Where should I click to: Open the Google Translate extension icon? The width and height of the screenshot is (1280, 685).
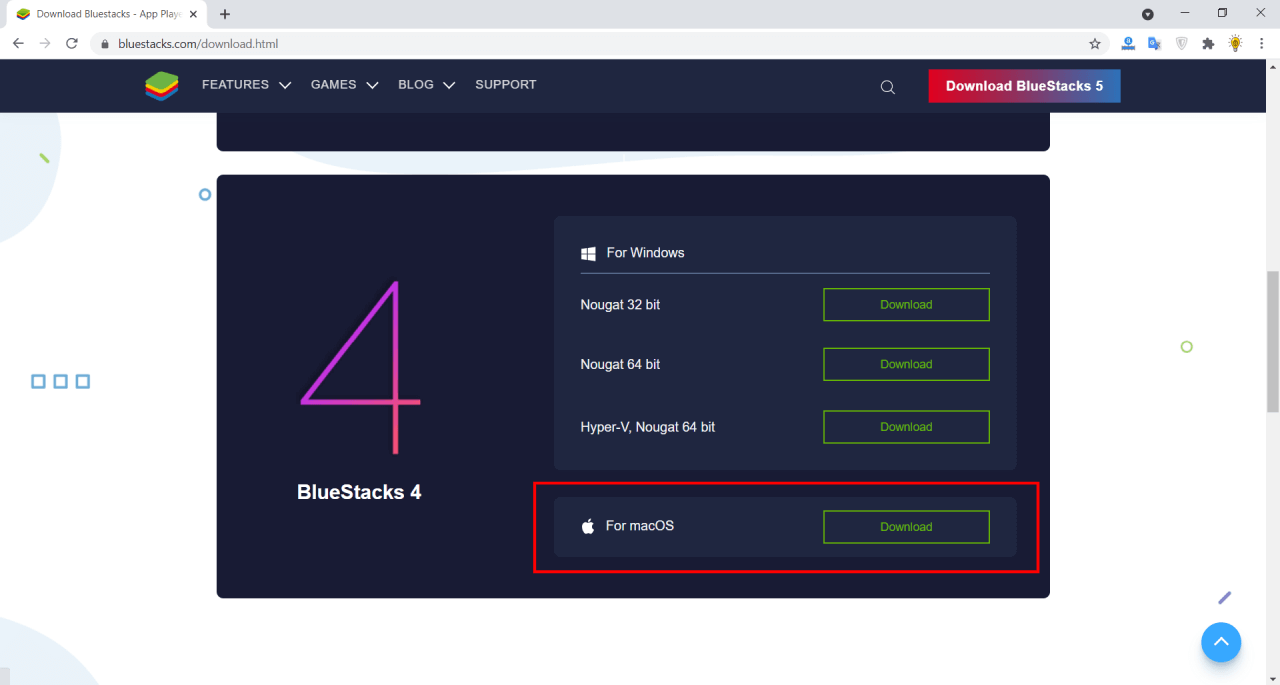(1154, 44)
